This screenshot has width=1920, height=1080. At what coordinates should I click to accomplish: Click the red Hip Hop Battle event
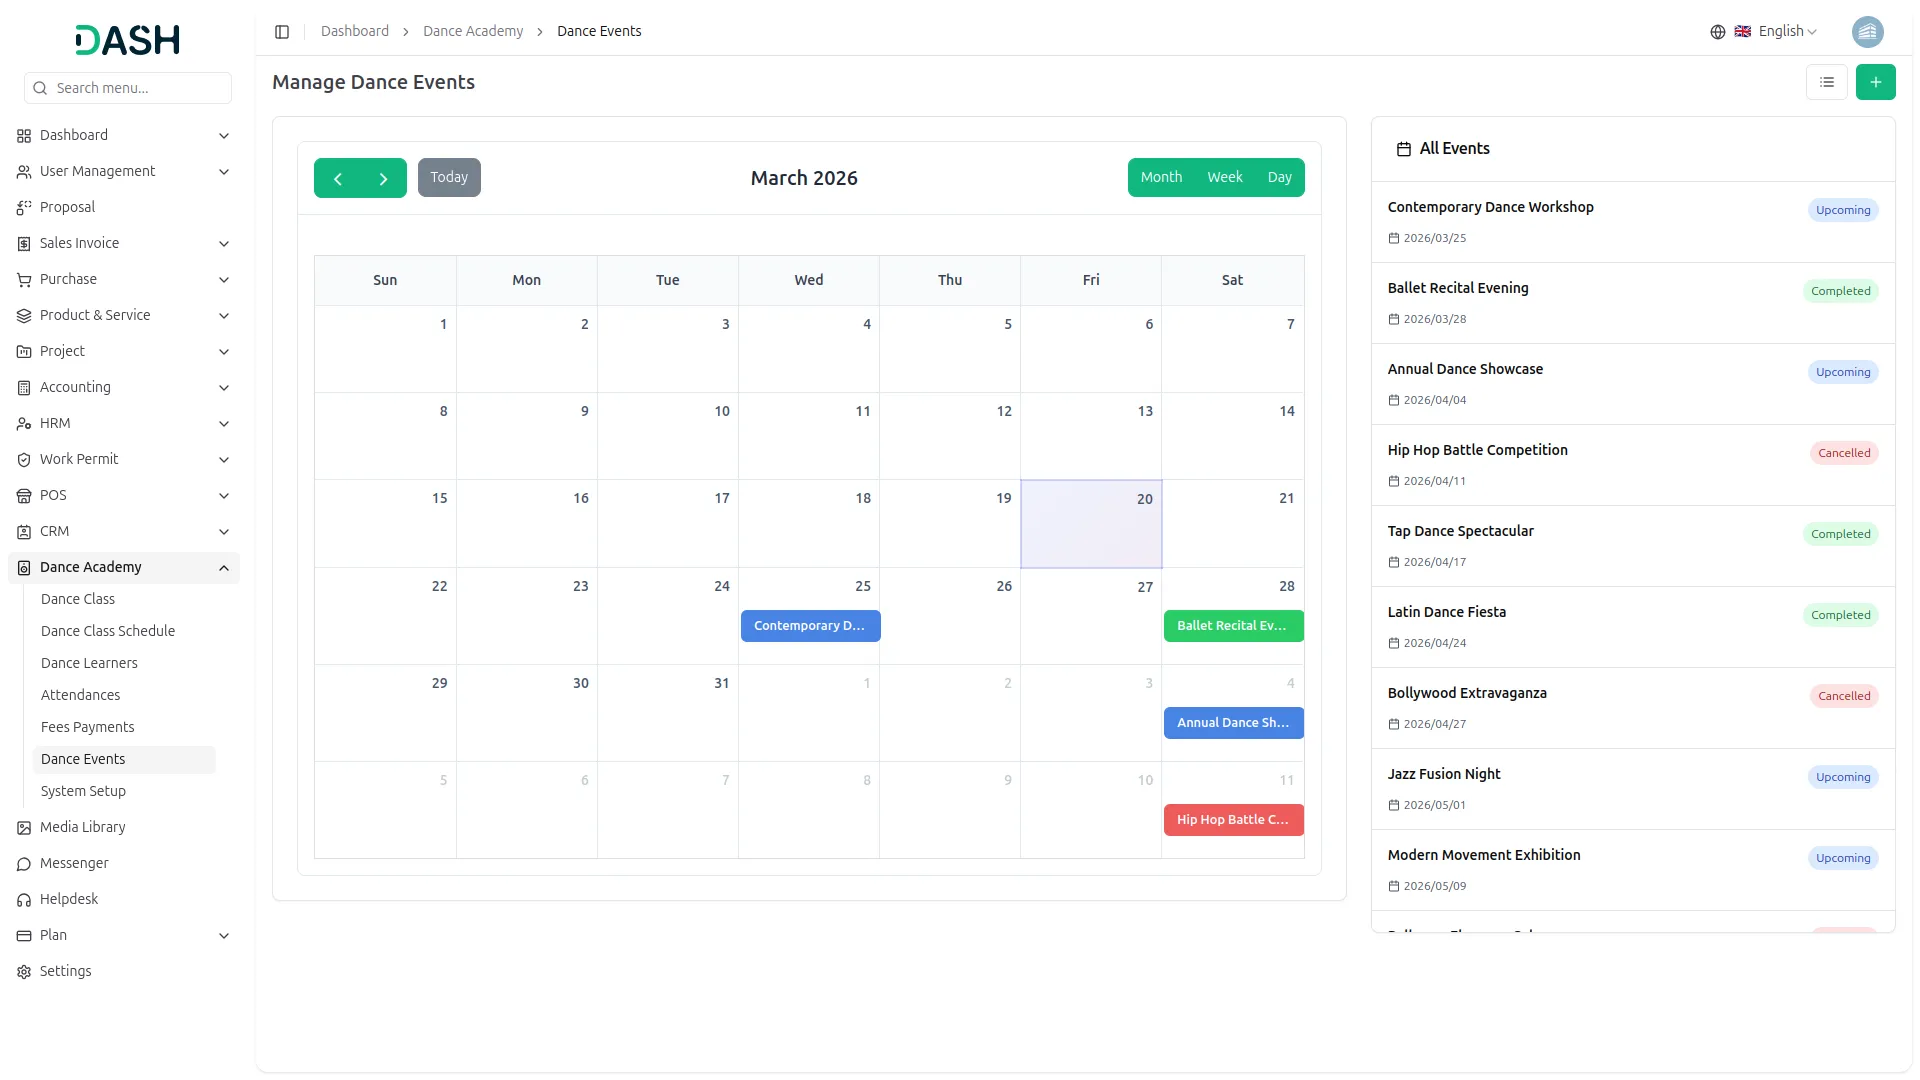click(x=1232, y=820)
